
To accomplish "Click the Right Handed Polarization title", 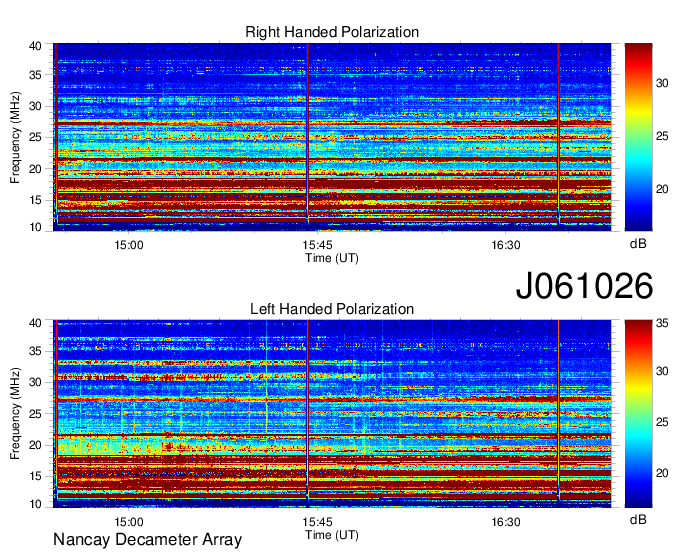I will tap(332, 32).
